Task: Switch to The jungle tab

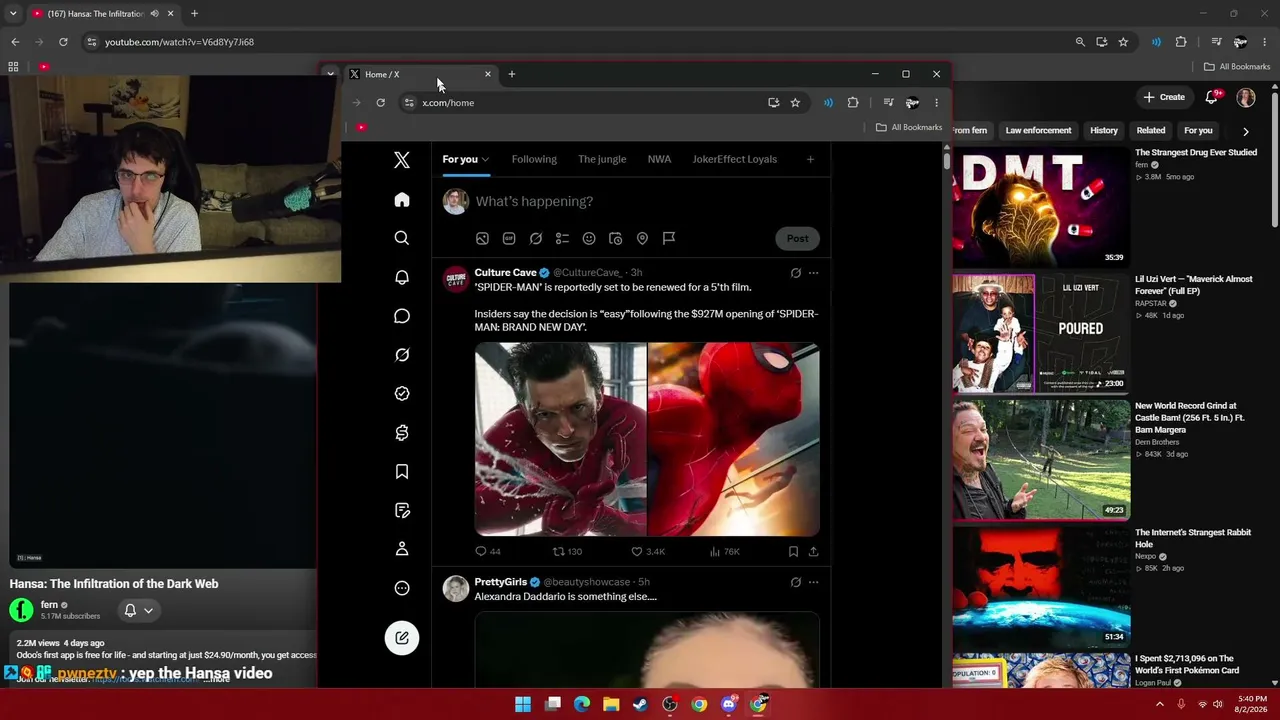Action: coord(602,159)
